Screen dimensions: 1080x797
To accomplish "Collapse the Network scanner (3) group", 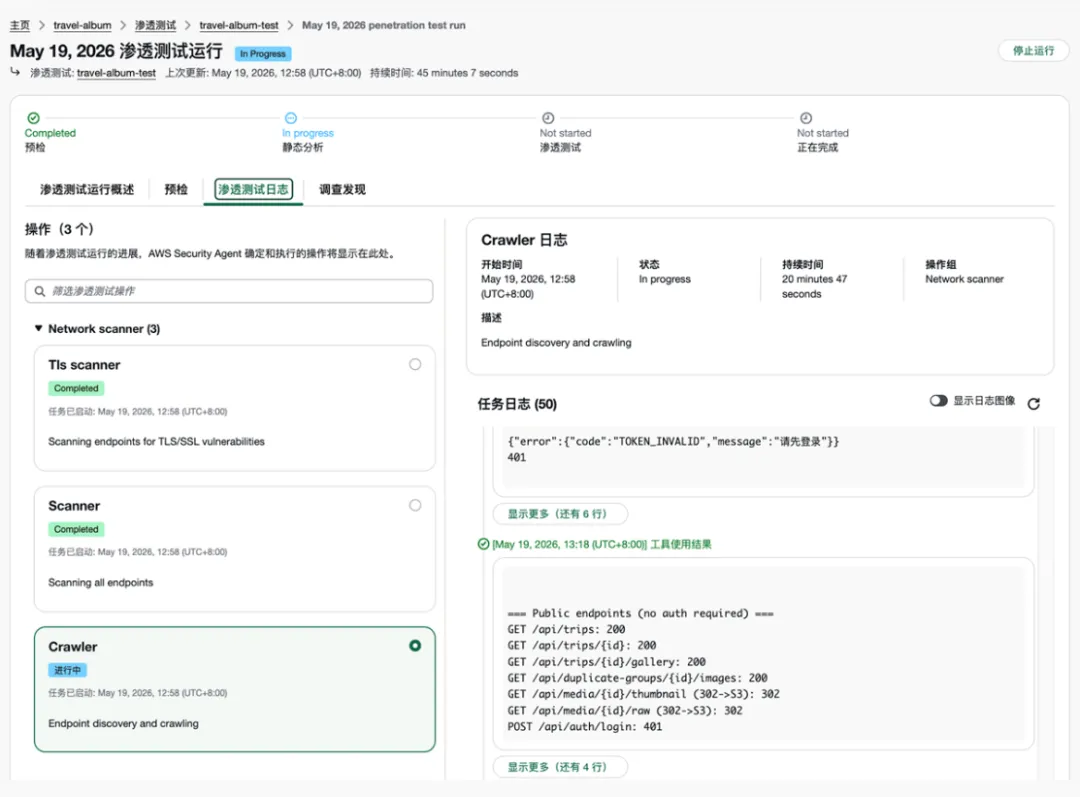I will tap(39, 329).
